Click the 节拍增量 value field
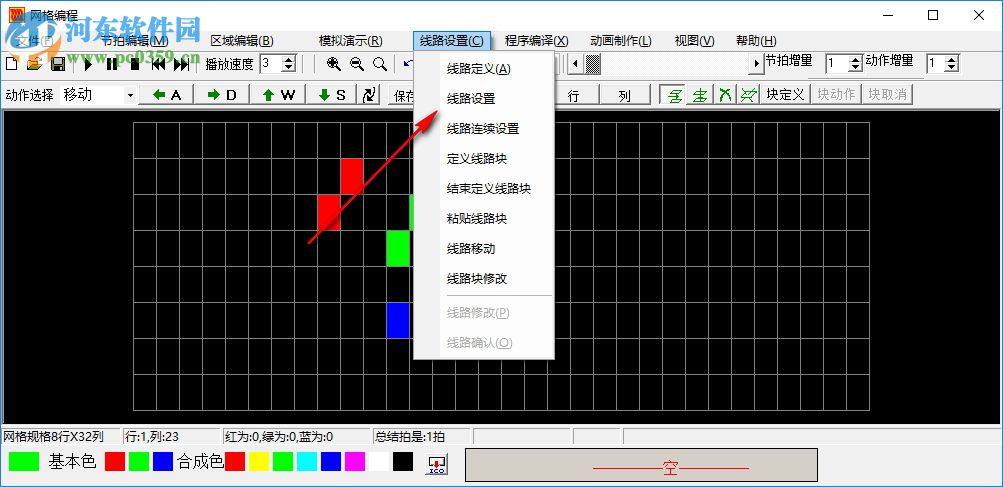The image size is (1003, 487). (837, 63)
